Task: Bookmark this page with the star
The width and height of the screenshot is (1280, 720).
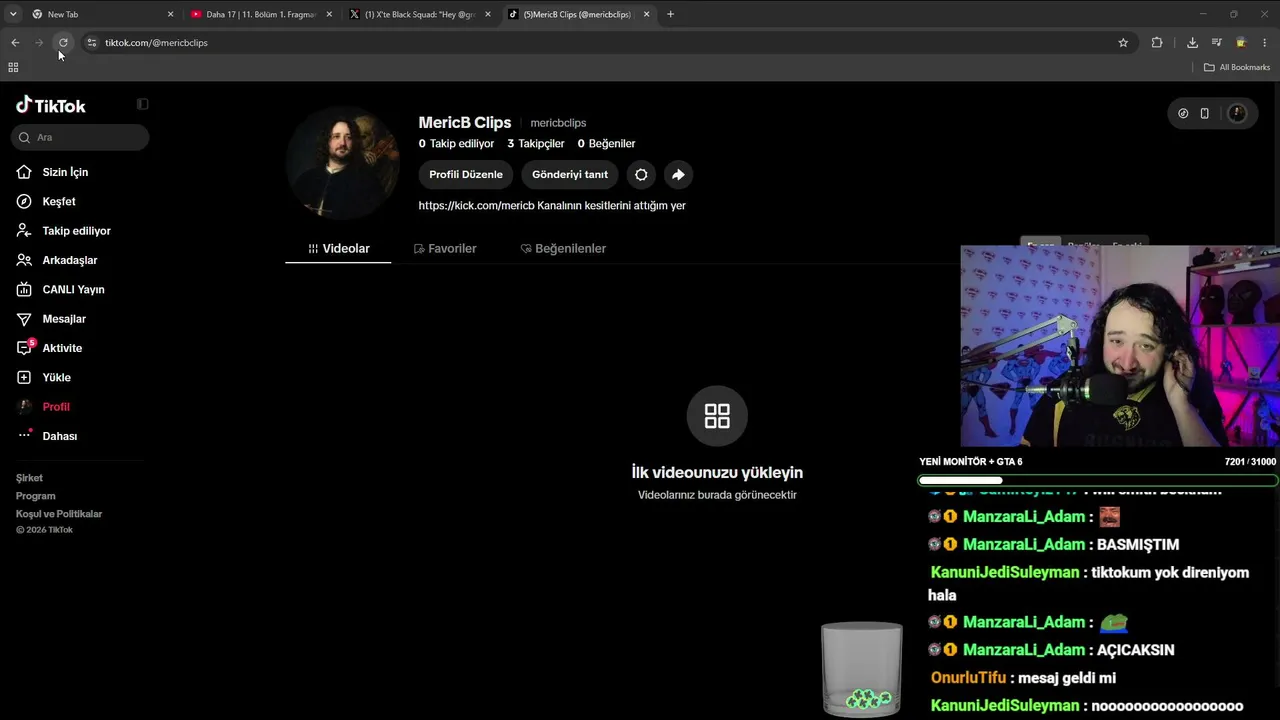Action: (x=1123, y=43)
